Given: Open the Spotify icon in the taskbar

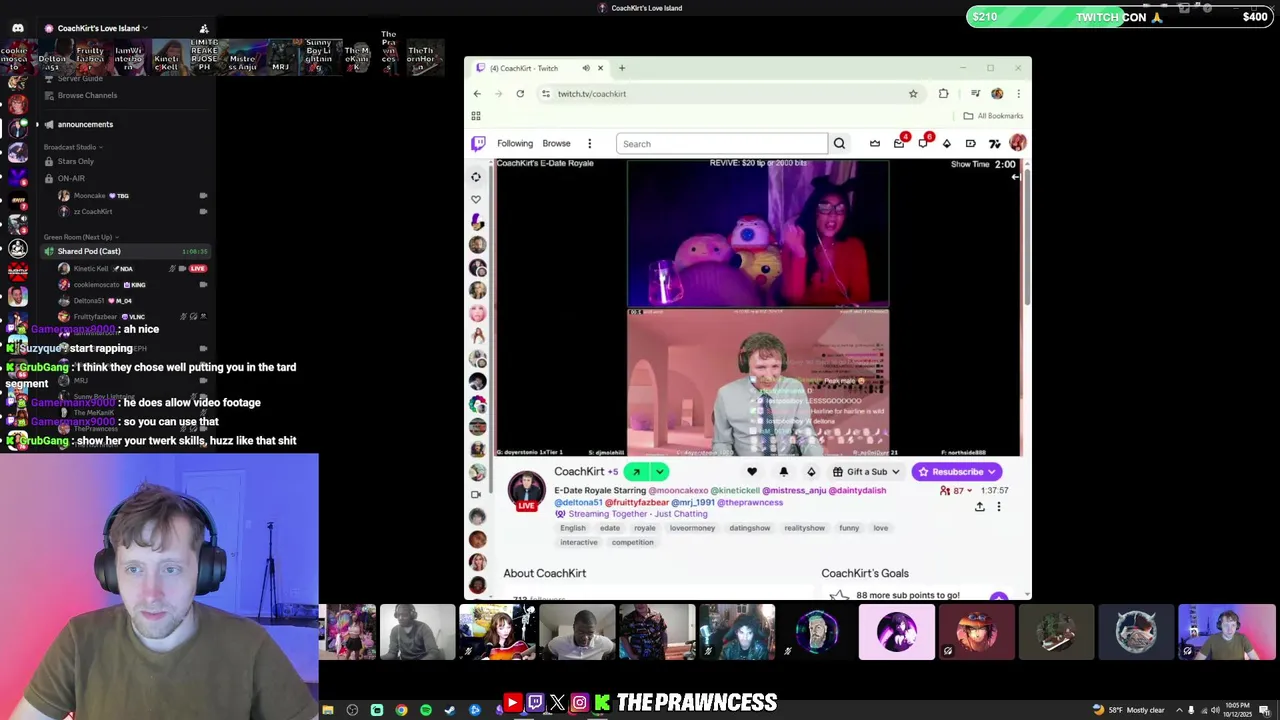Looking at the screenshot, I should point(426,710).
